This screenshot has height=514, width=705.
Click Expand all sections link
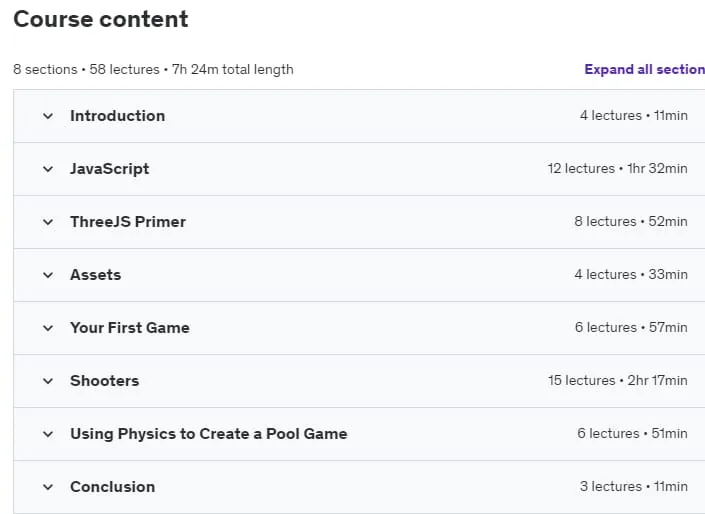click(644, 69)
